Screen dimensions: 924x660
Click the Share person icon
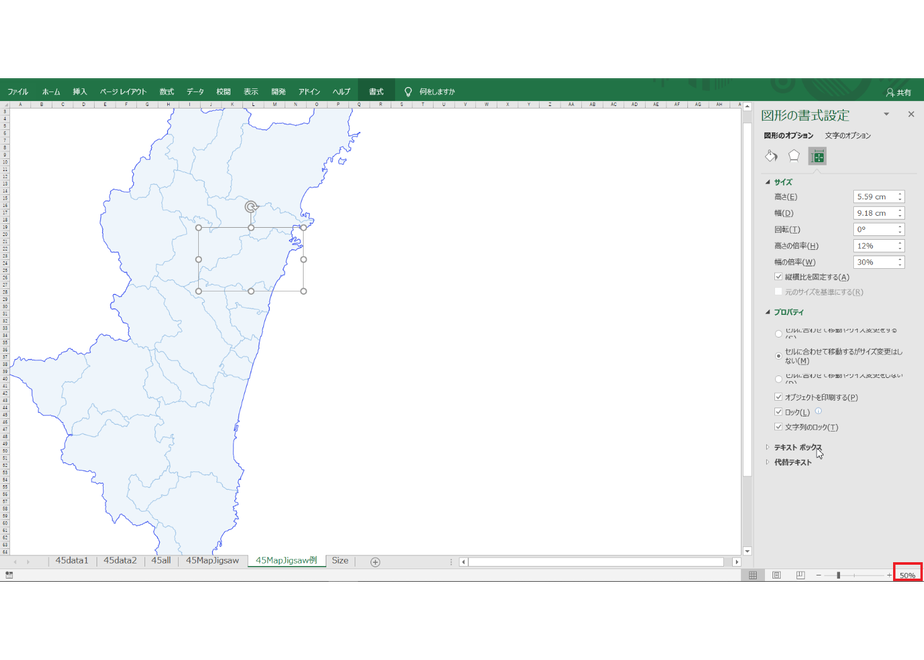pos(890,93)
